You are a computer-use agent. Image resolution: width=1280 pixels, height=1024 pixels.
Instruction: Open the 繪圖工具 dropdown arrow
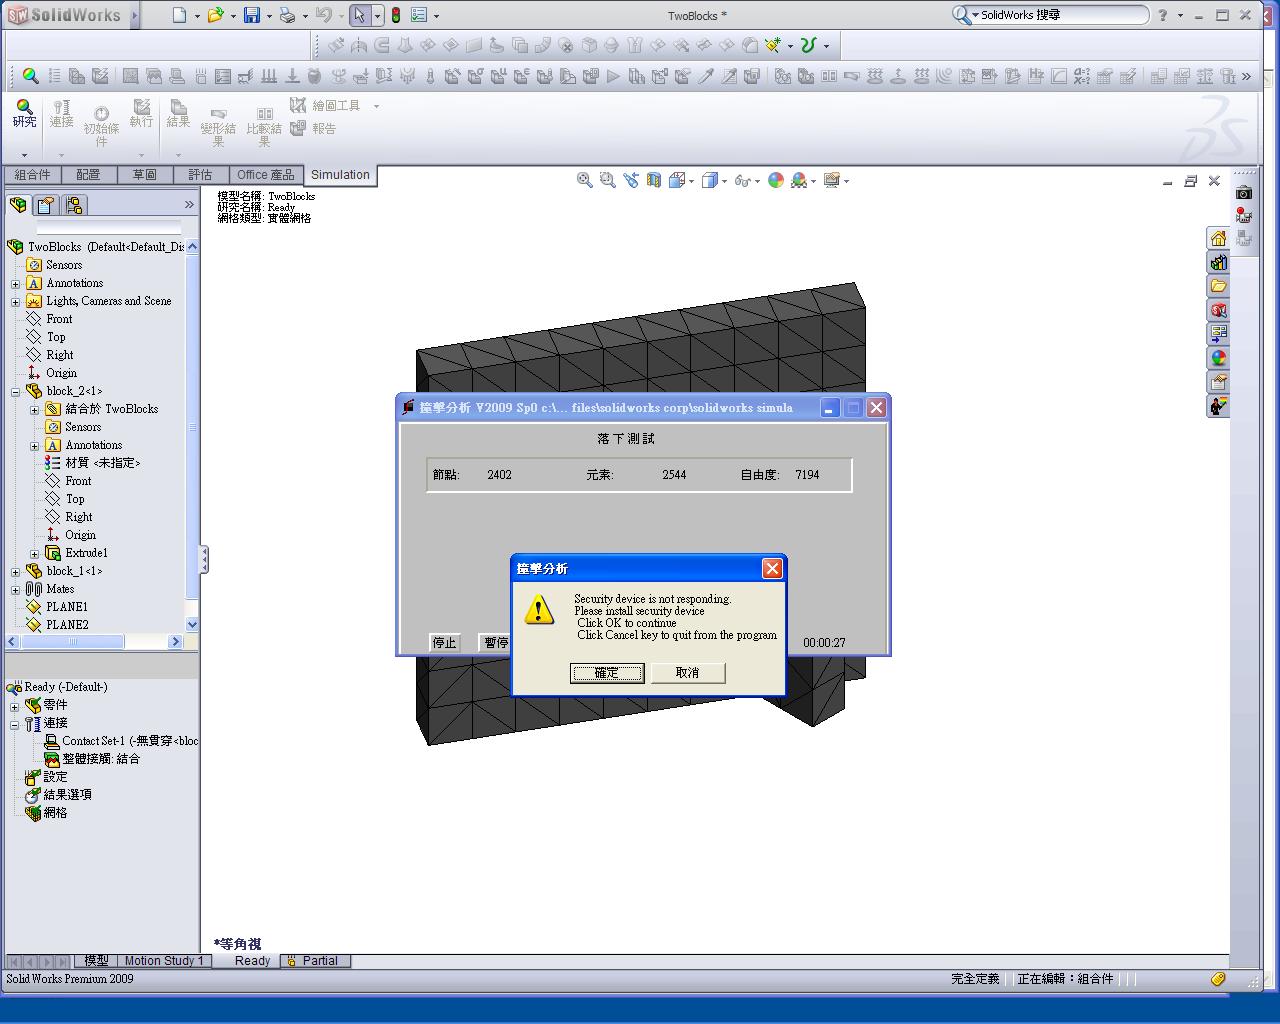click(x=376, y=106)
